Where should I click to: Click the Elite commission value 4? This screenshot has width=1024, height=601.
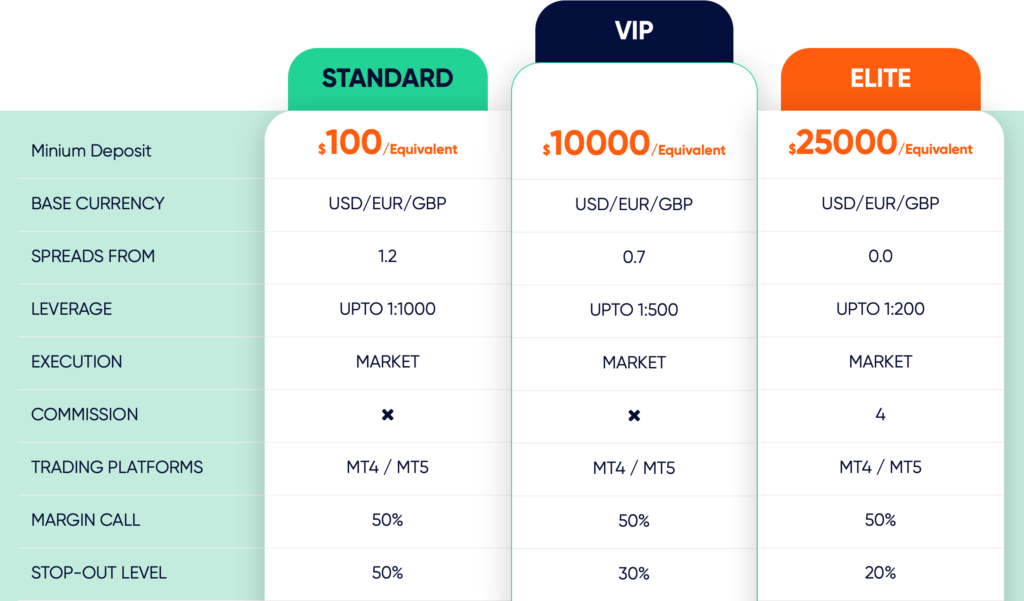pyautogui.click(x=880, y=414)
